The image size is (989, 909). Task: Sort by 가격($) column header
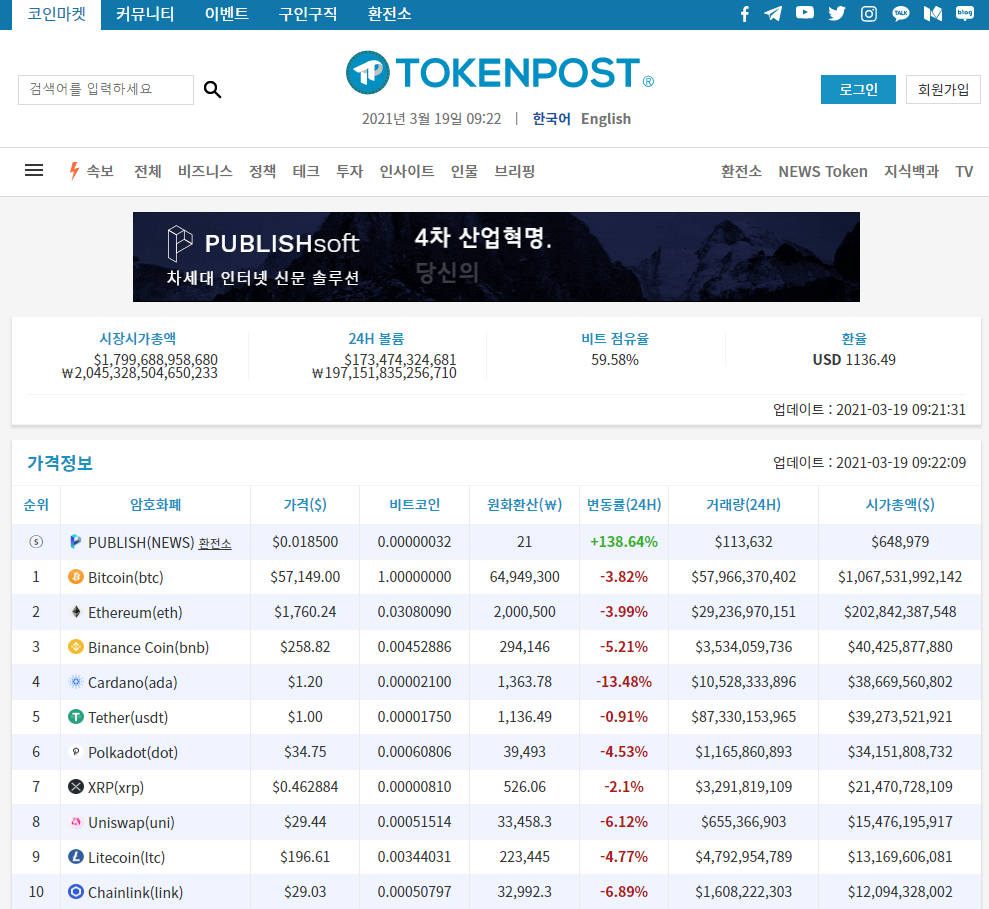click(x=305, y=505)
